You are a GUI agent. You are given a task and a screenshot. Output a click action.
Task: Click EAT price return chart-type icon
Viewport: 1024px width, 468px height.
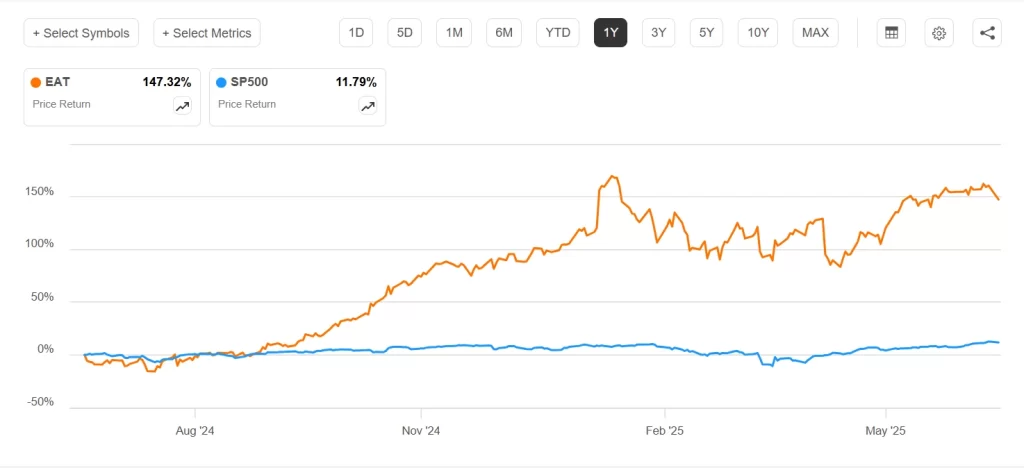pyautogui.click(x=182, y=106)
